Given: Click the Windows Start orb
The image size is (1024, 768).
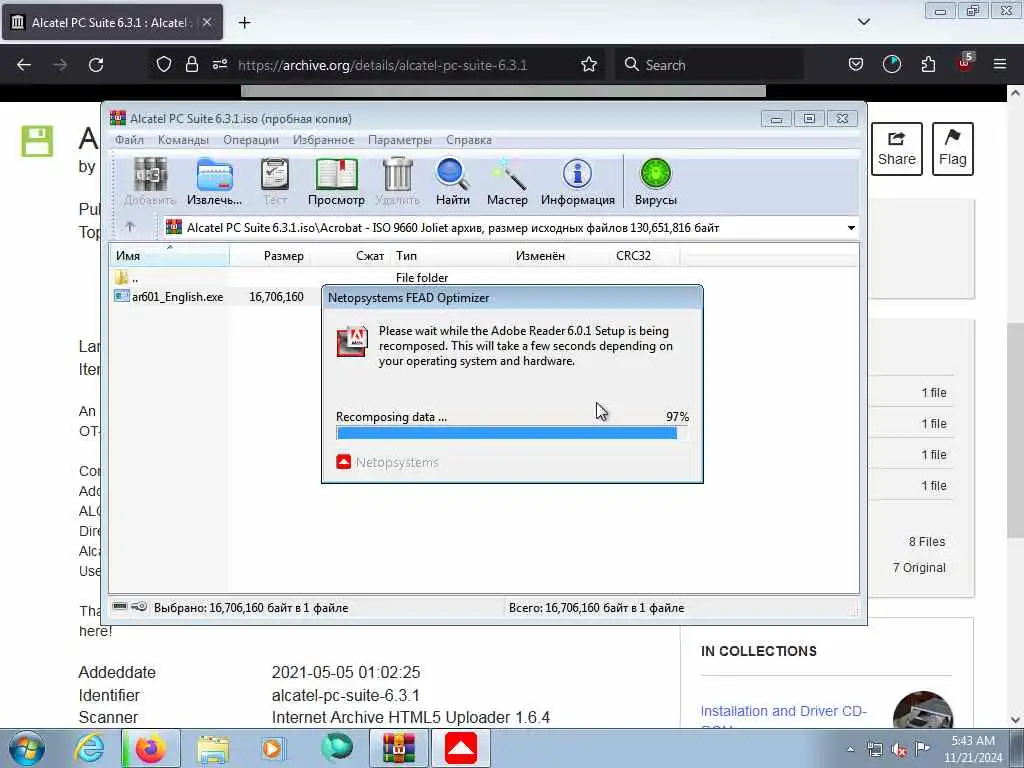Looking at the screenshot, I should pos(27,748).
